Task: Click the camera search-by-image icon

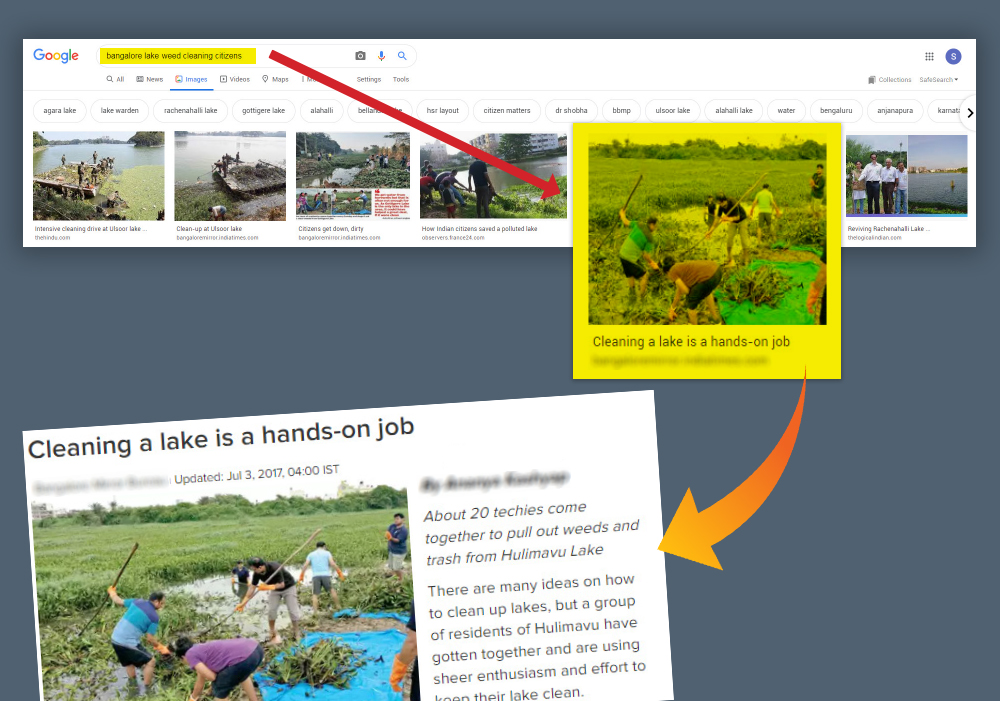Action: click(x=360, y=56)
